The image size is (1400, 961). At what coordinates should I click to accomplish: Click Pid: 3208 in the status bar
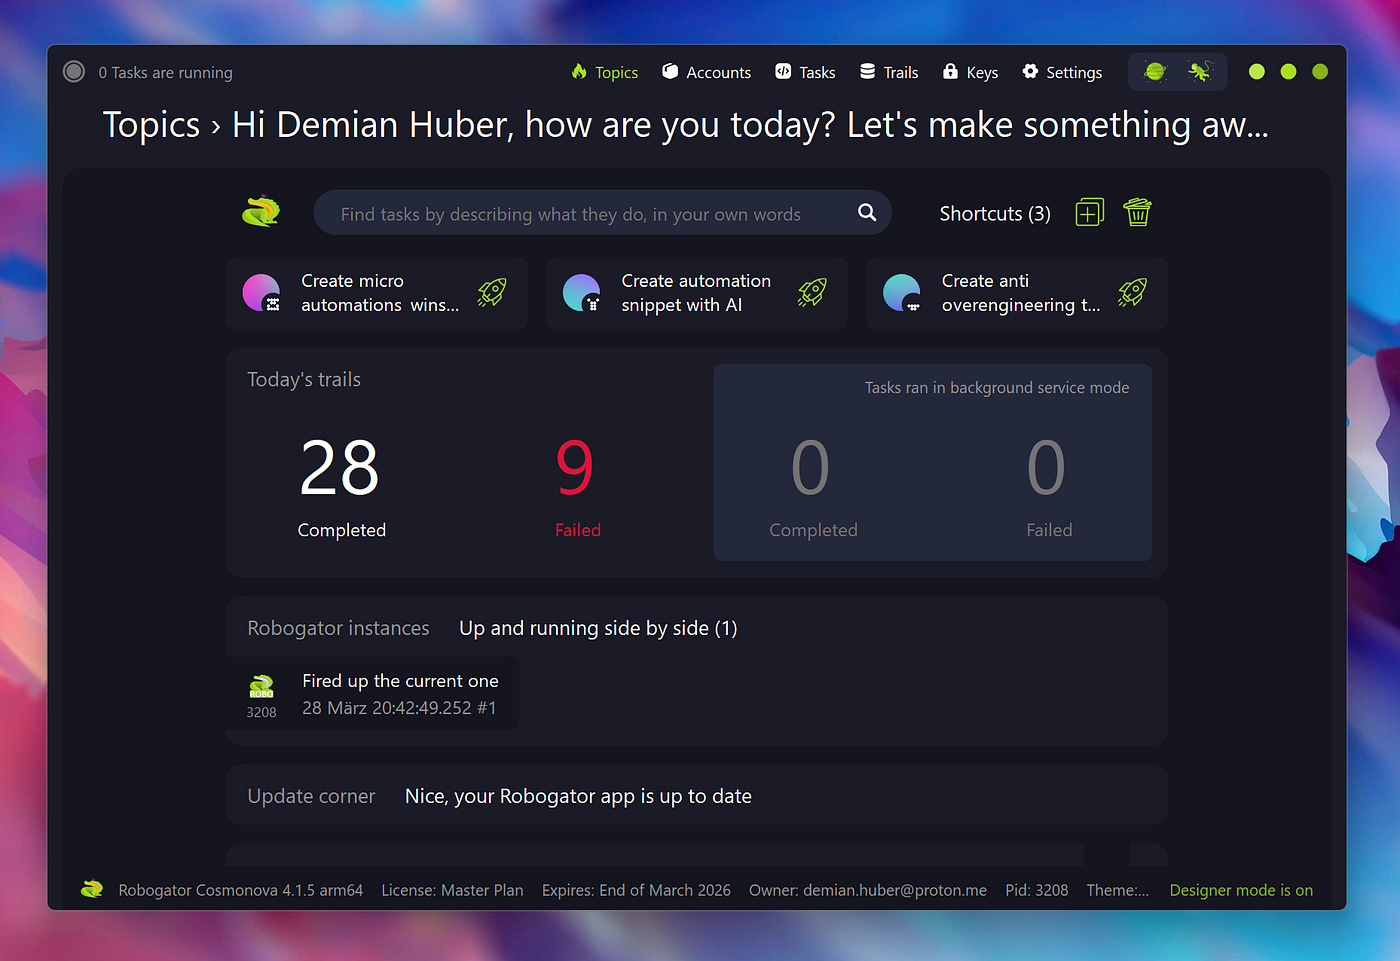click(x=1036, y=890)
